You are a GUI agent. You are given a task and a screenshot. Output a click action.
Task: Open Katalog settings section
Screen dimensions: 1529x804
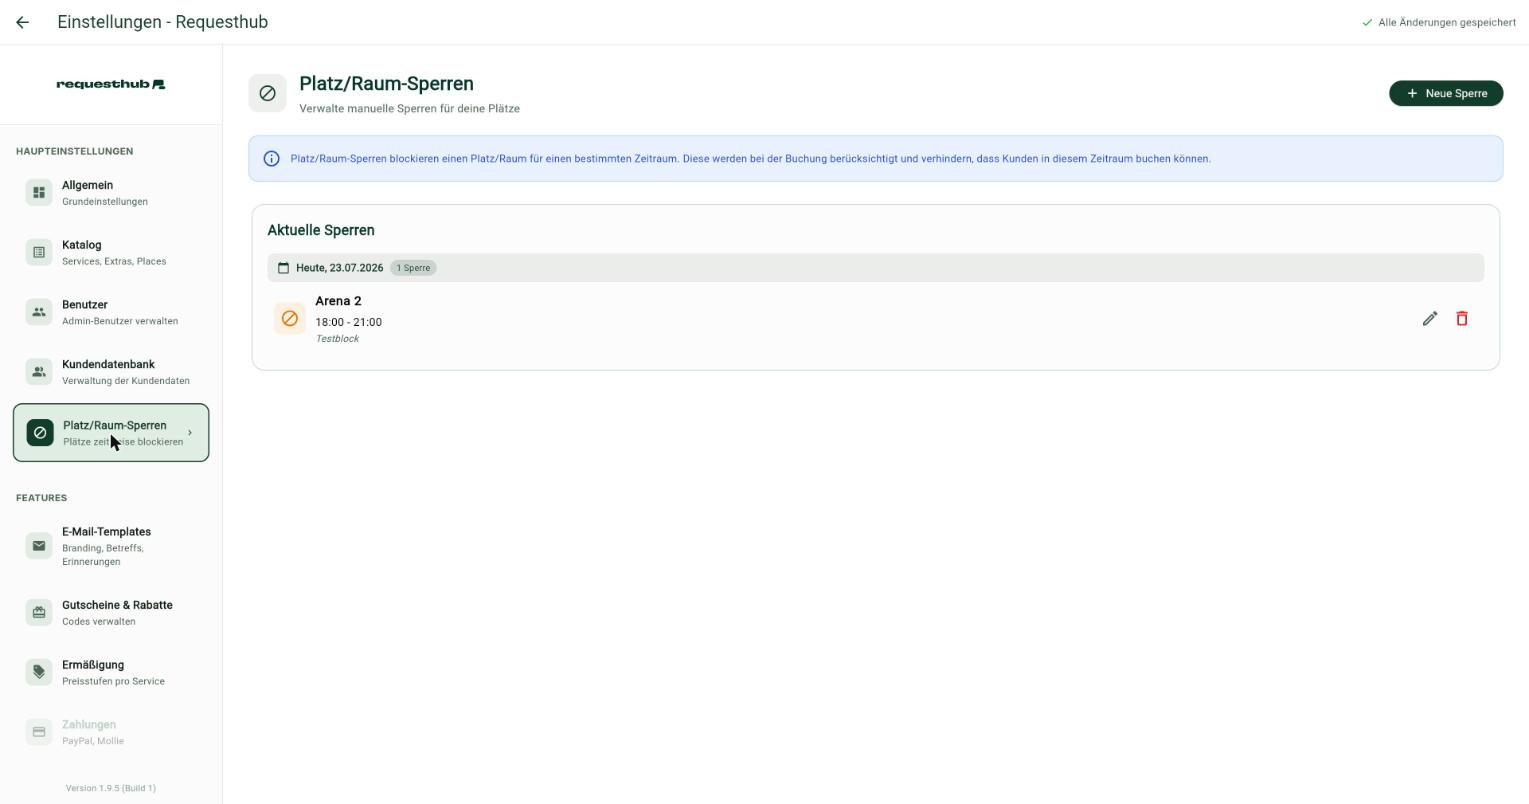point(111,252)
